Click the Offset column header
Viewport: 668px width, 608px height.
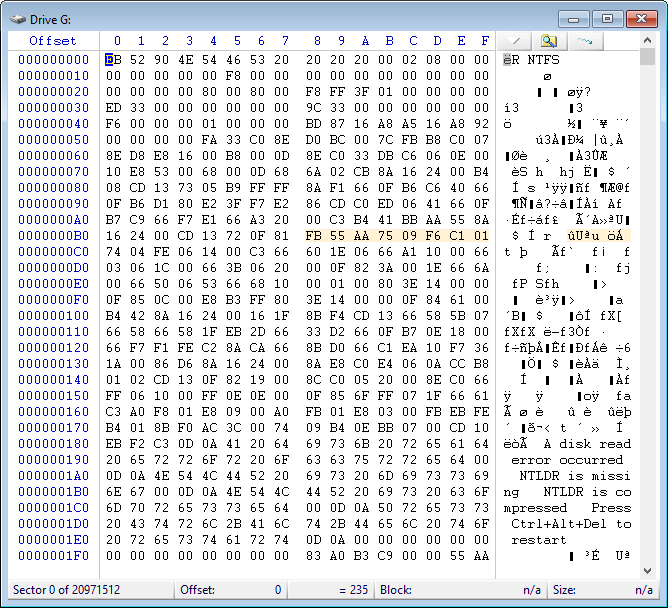[x=52, y=41]
